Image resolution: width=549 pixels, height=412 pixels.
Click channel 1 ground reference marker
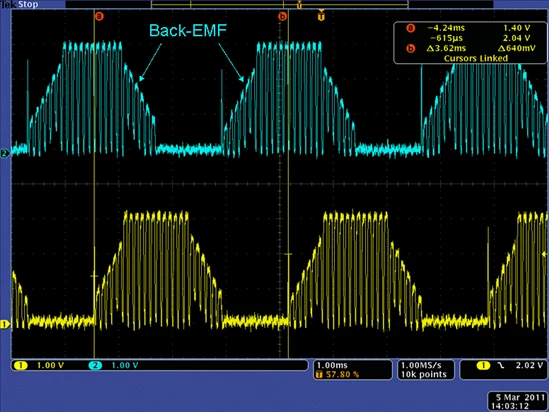pos(5,324)
